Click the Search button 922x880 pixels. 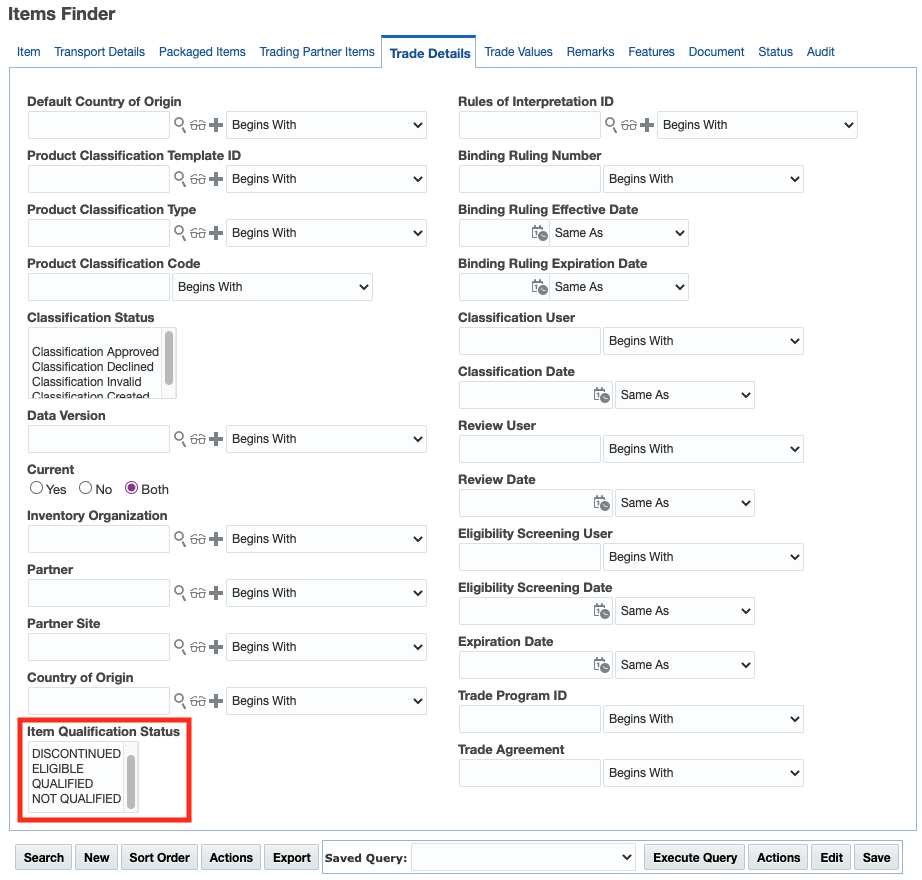coord(44,857)
